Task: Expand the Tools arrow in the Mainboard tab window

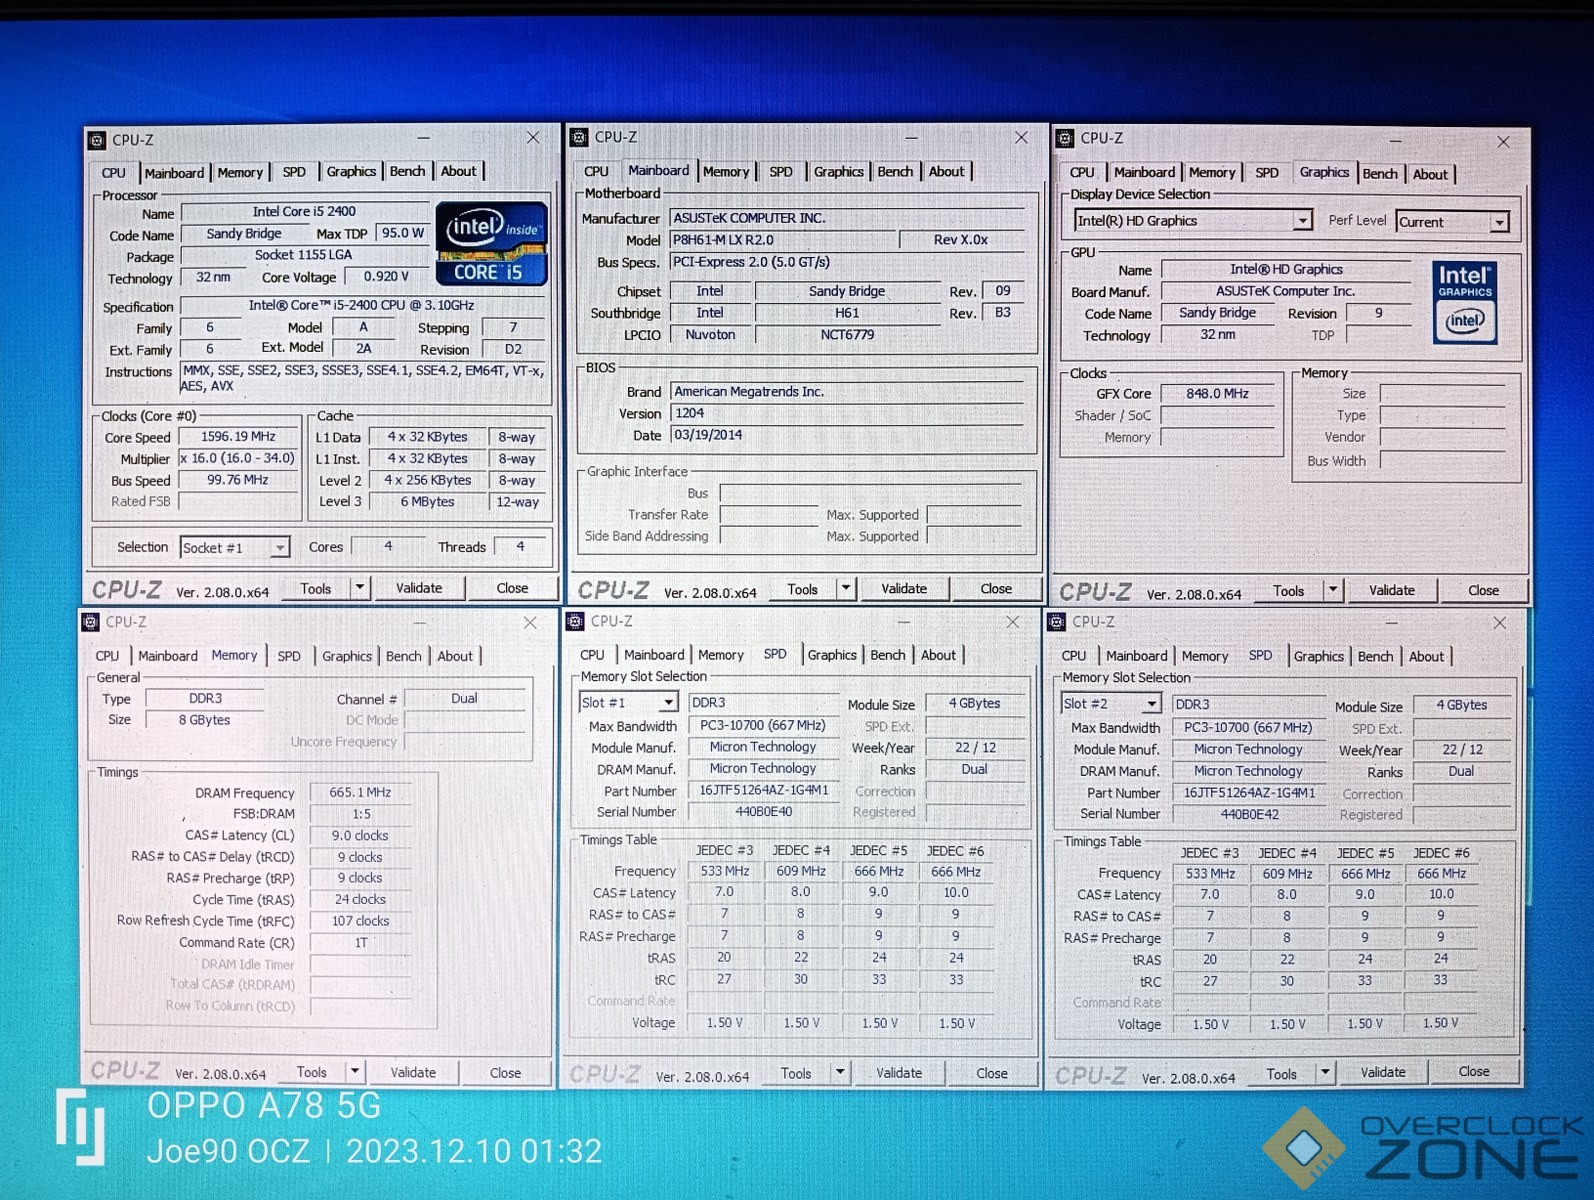Action: (x=846, y=589)
